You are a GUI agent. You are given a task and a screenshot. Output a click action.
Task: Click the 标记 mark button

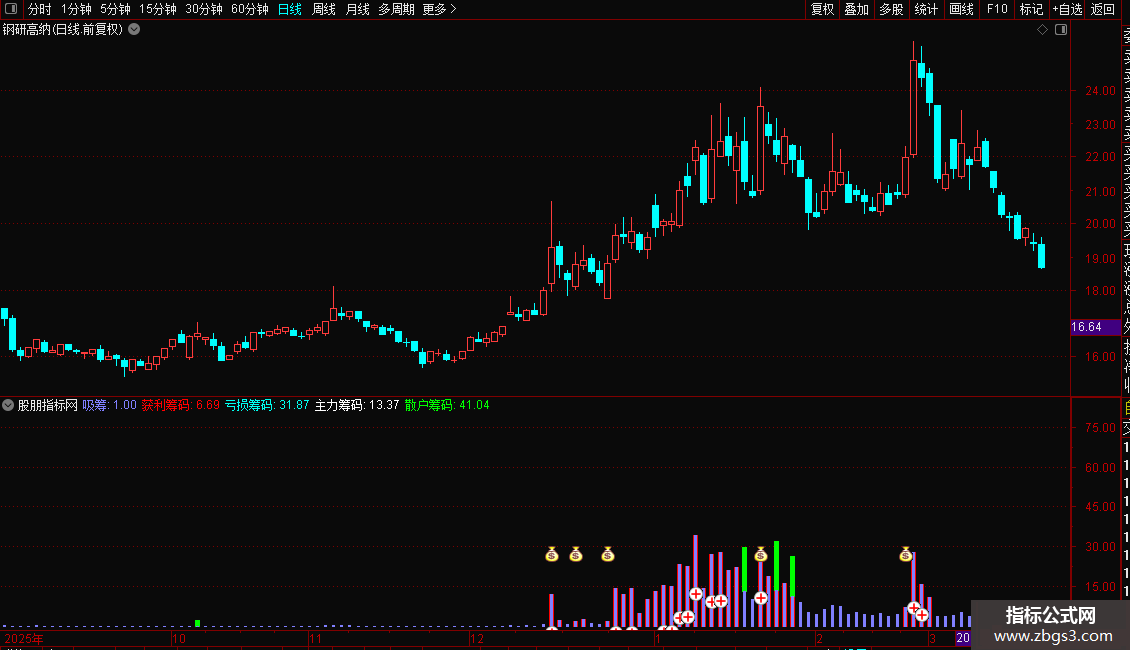(x=1031, y=9)
